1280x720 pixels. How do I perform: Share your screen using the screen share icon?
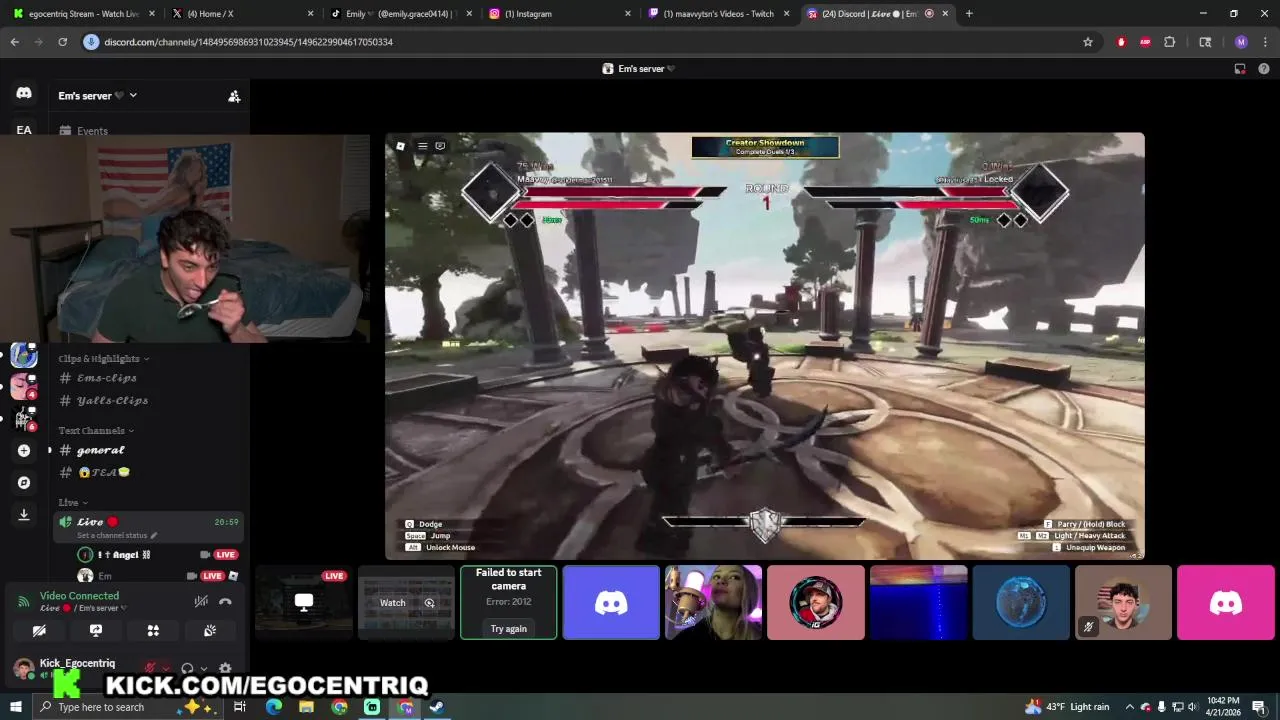[x=96, y=631]
